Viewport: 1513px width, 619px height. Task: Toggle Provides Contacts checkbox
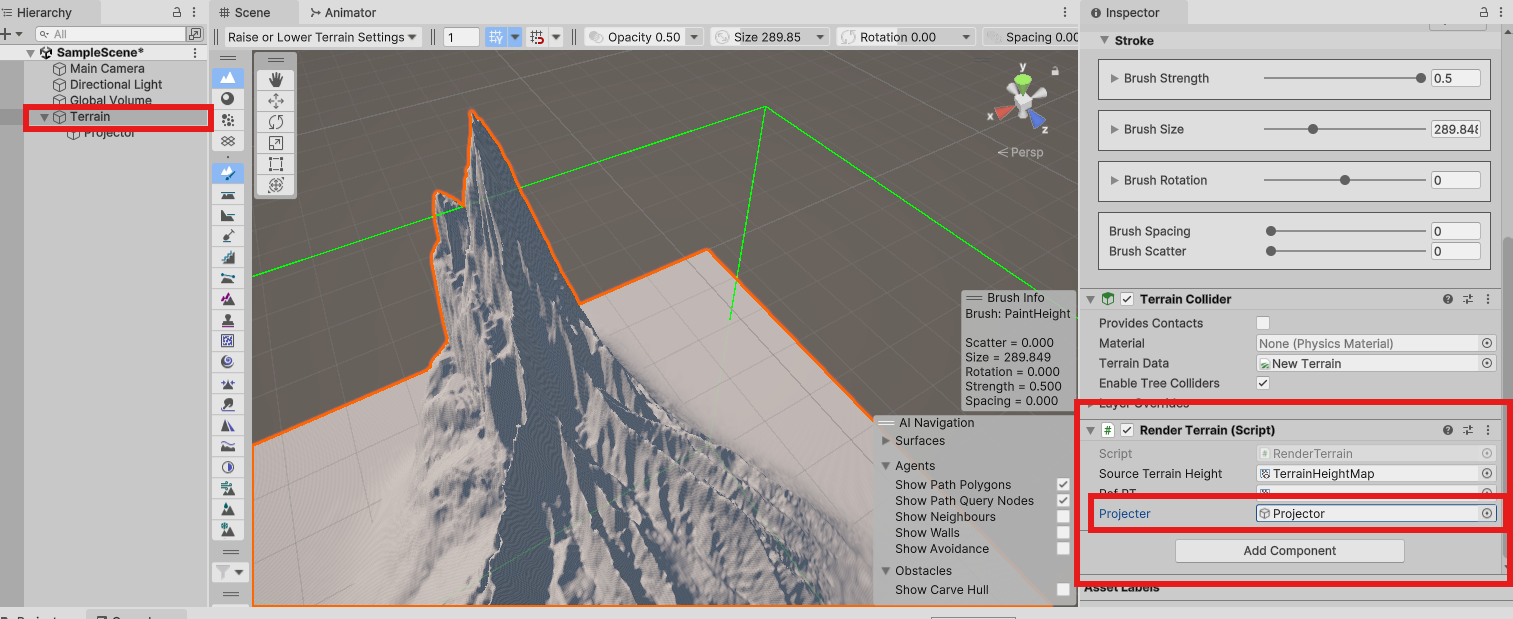tap(1263, 323)
